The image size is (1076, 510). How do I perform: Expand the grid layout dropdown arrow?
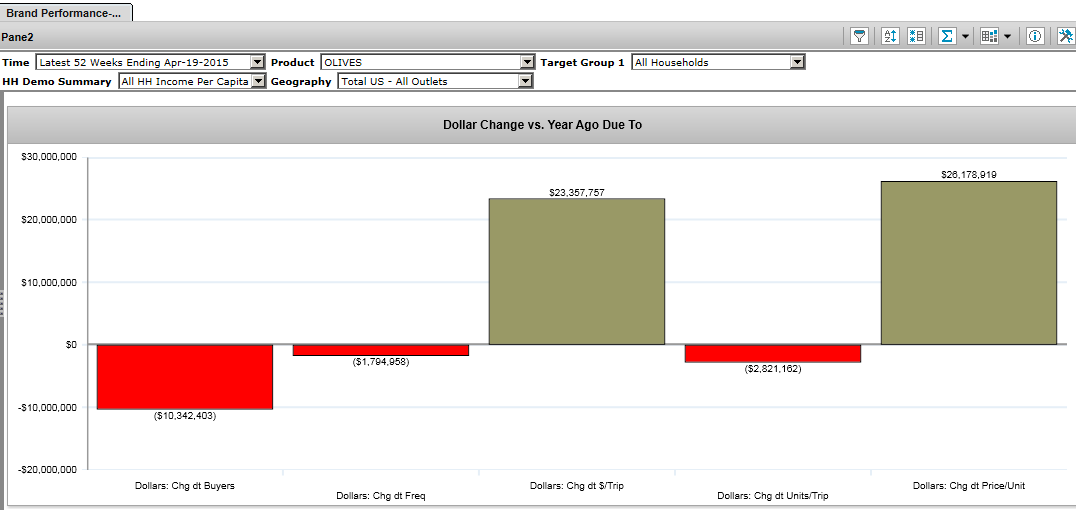(1007, 36)
